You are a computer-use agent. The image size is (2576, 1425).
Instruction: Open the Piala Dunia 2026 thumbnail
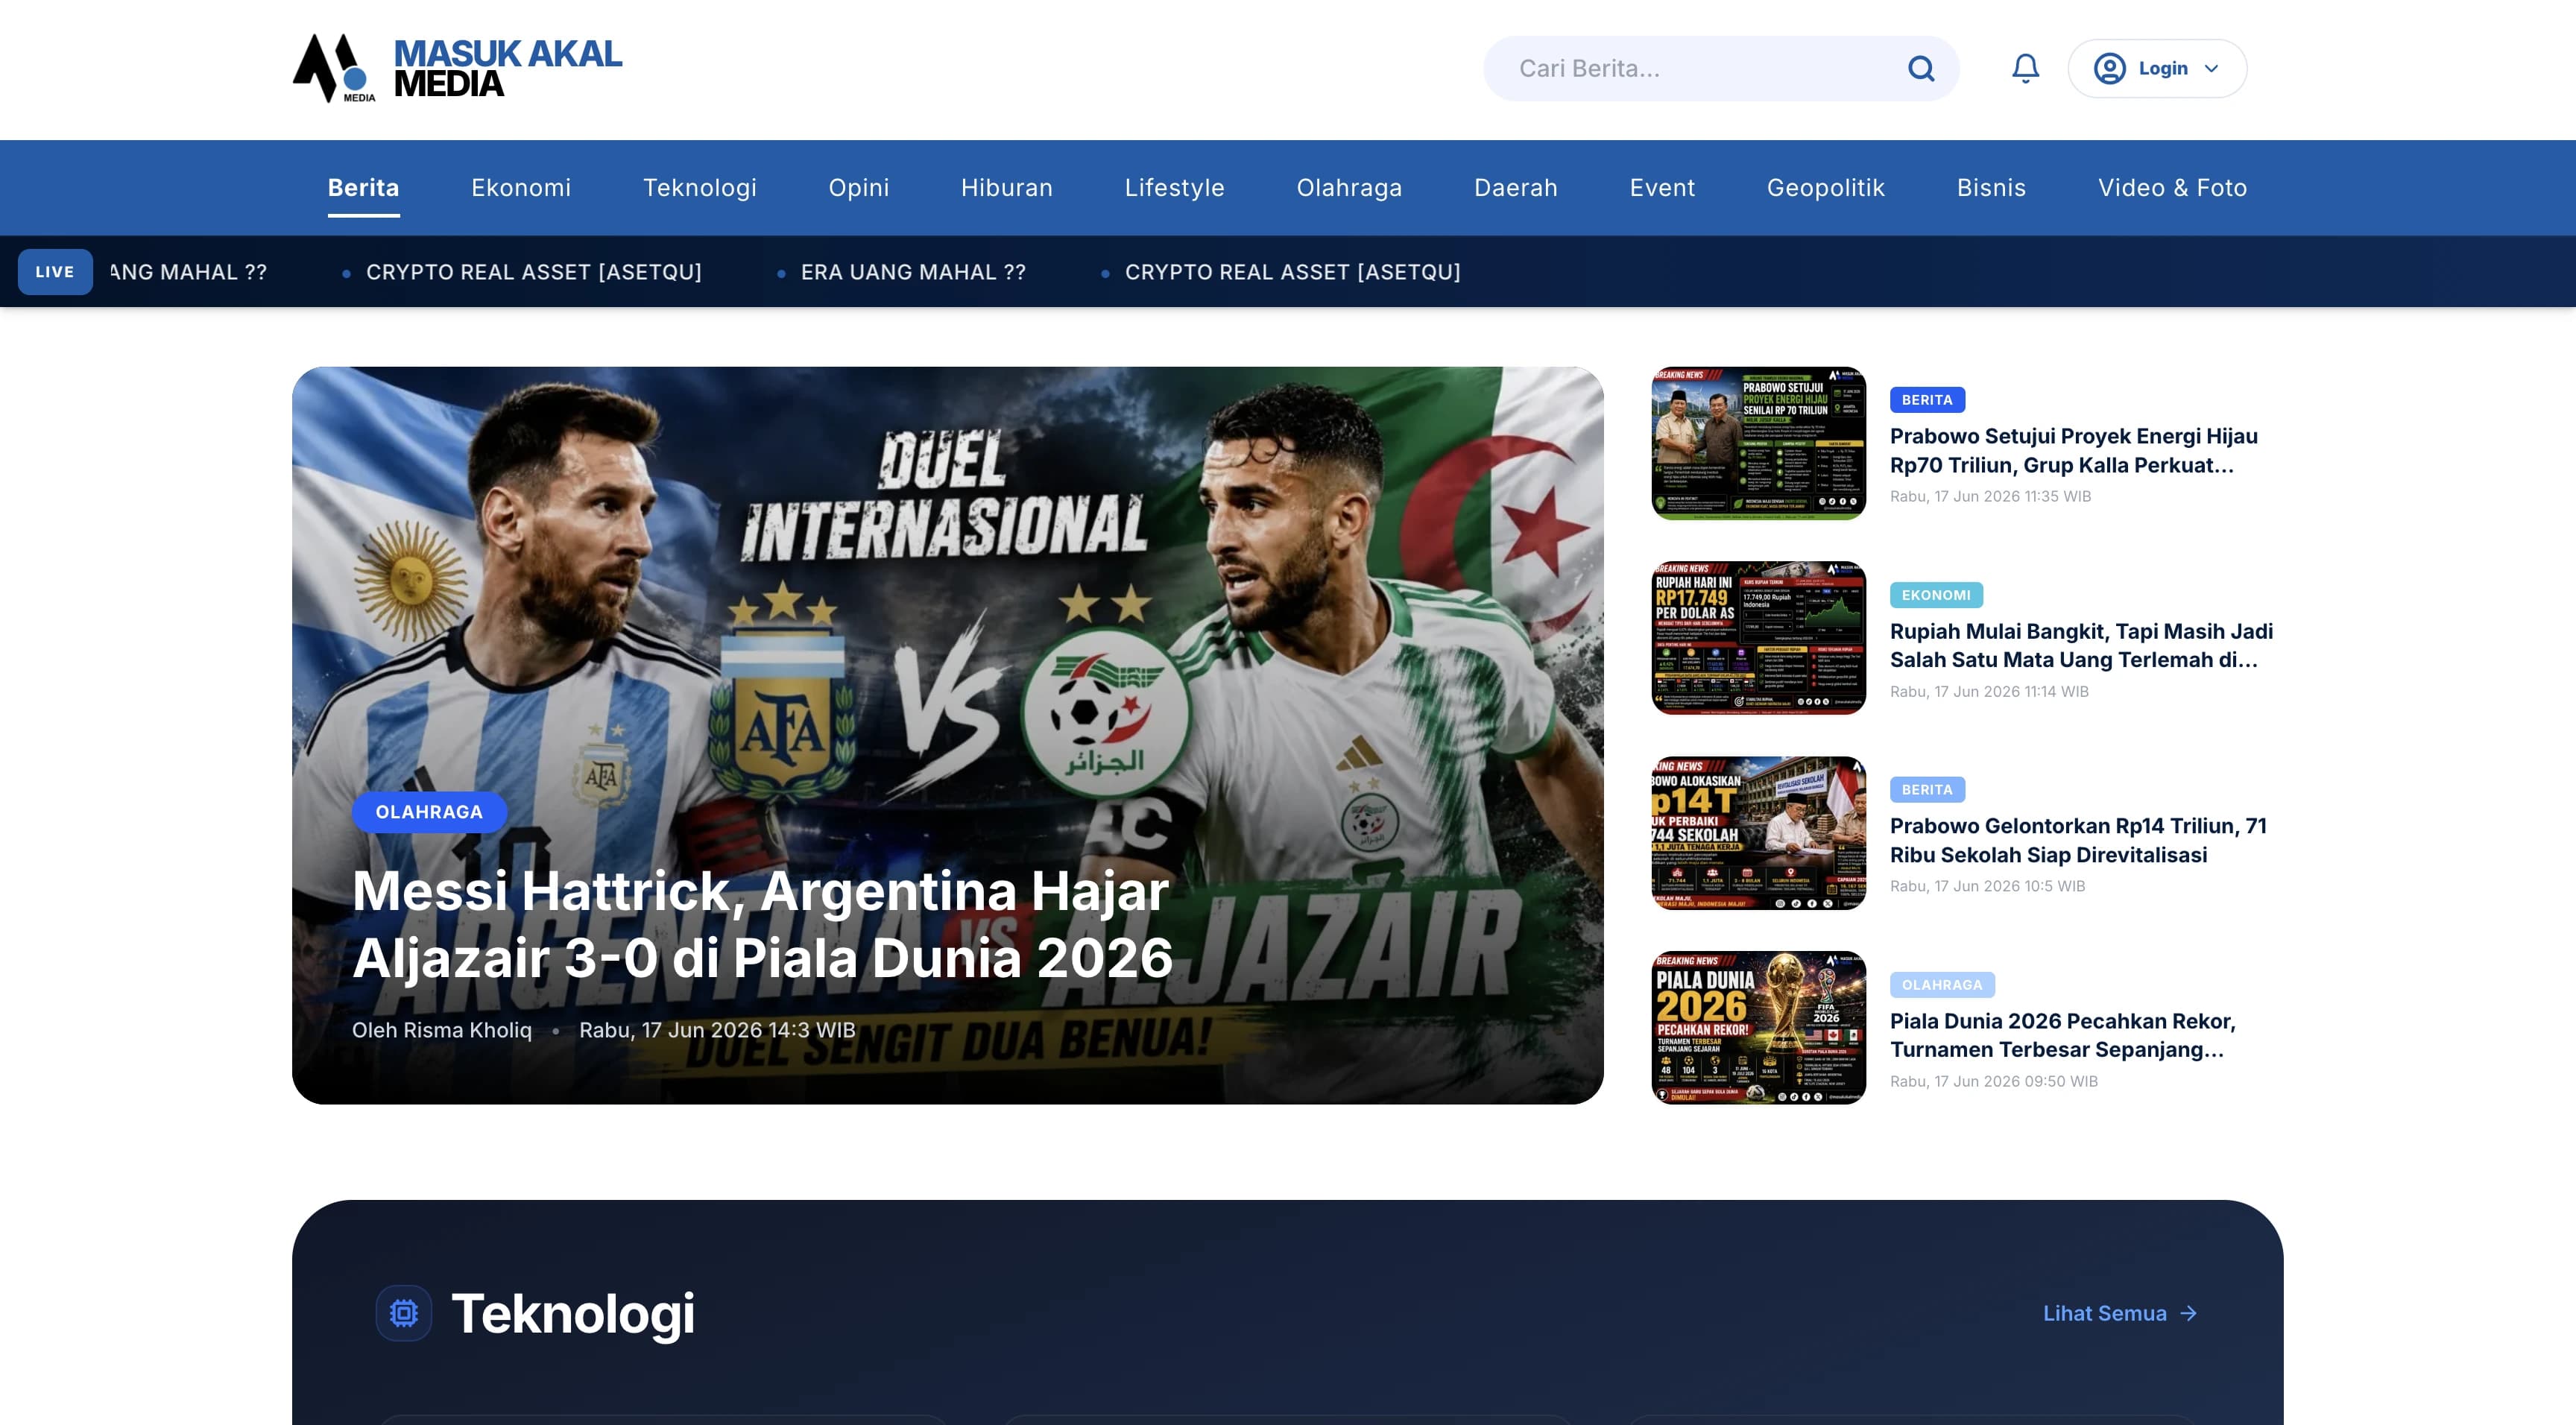(x=1758, y=1028)
